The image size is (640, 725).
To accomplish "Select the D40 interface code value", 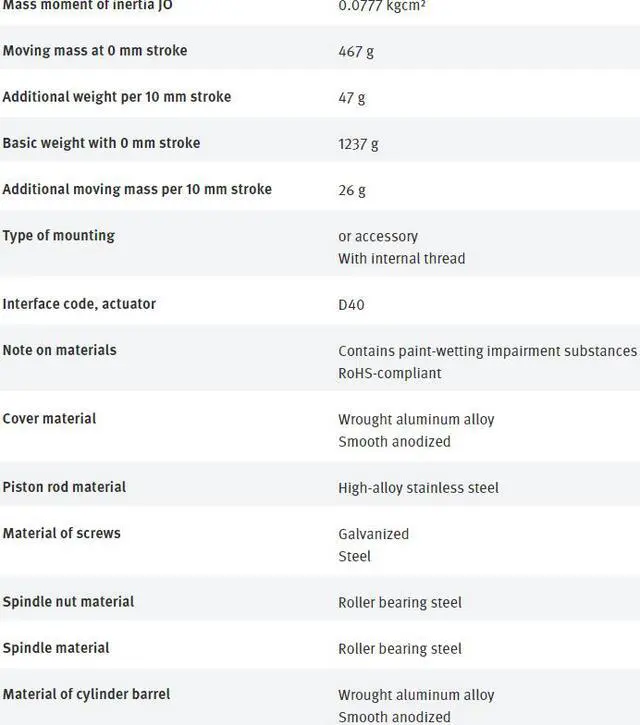I will (351, 304).
